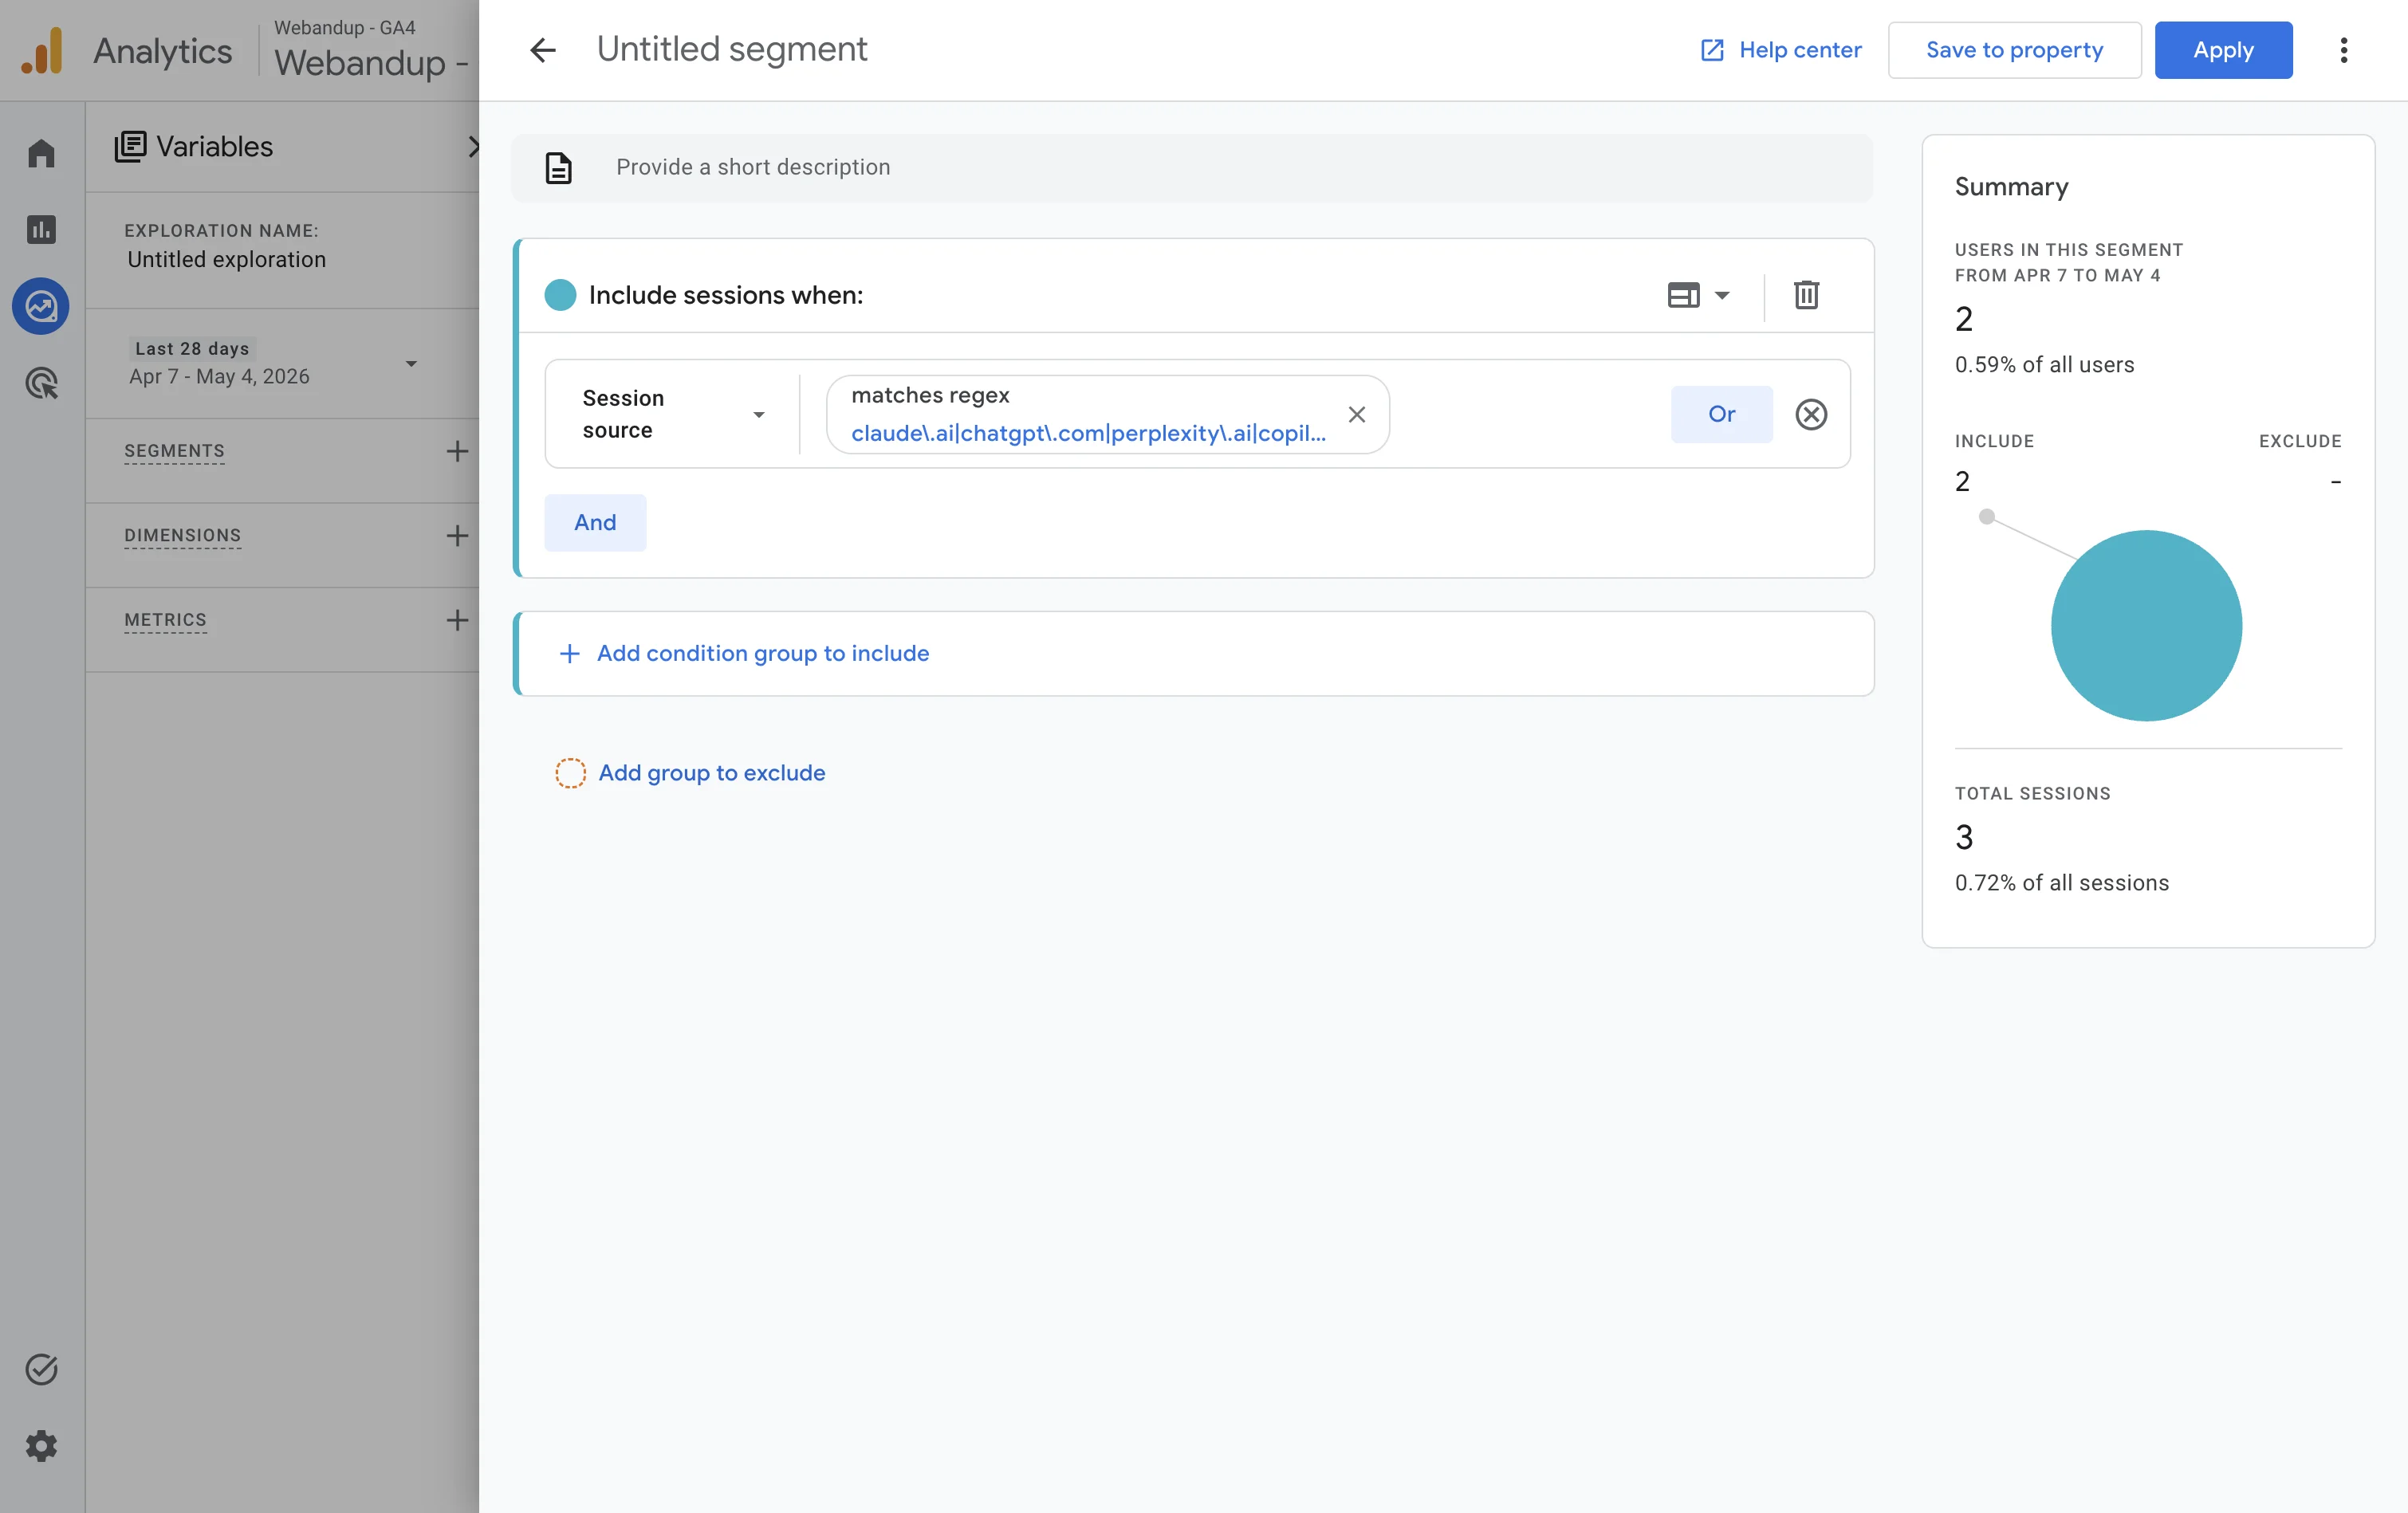The image size is (2408, 1513).
Task: Open Explore icon in sidebar
Action: click(41, 306)
